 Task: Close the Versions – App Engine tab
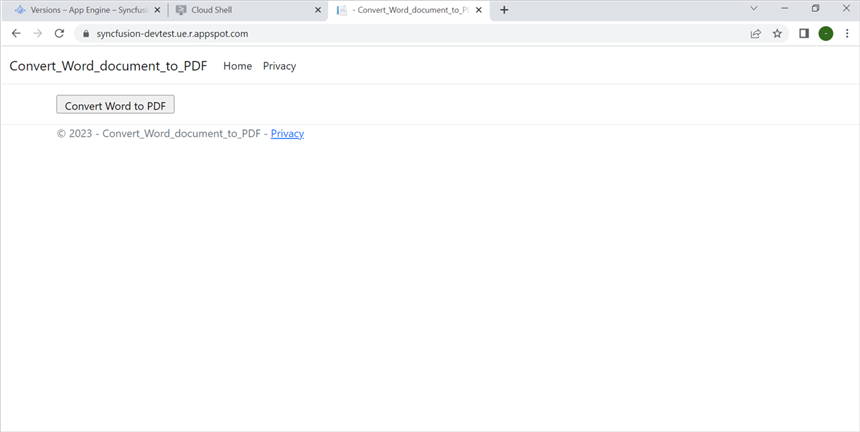[157, 10]
